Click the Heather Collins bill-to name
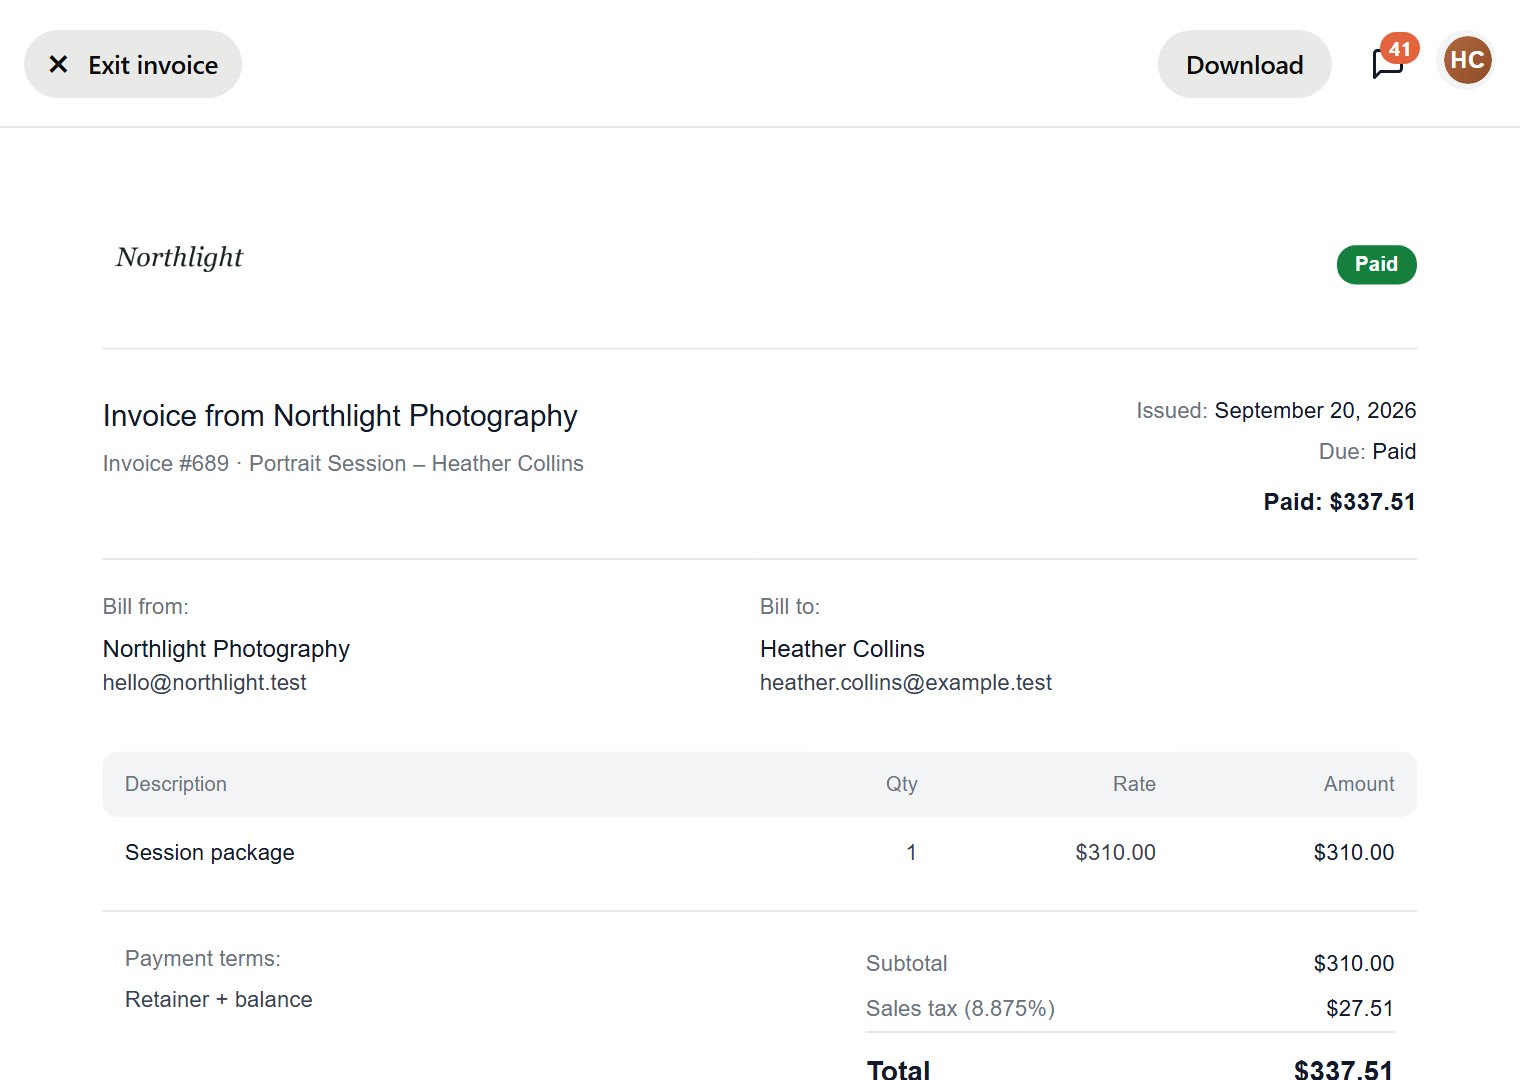Image resolution: width=1520 pixels, height=1080 pixels. 842,649
